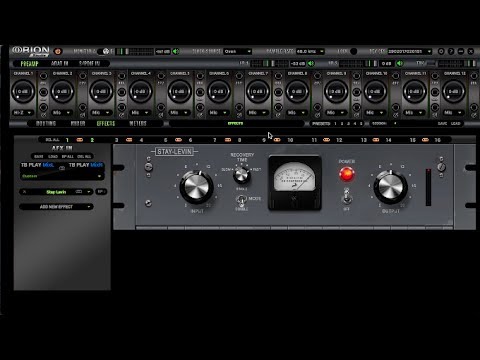This screenshot has height=360, width=480.
Task: Click the Channel 12 gain knob
Action: (454, 91)
